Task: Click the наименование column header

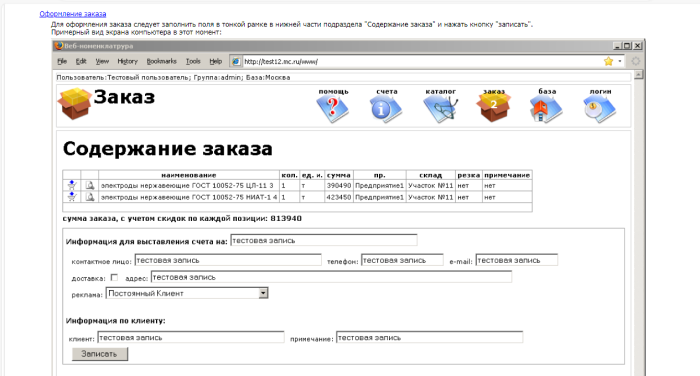Action: coord(188,175)
